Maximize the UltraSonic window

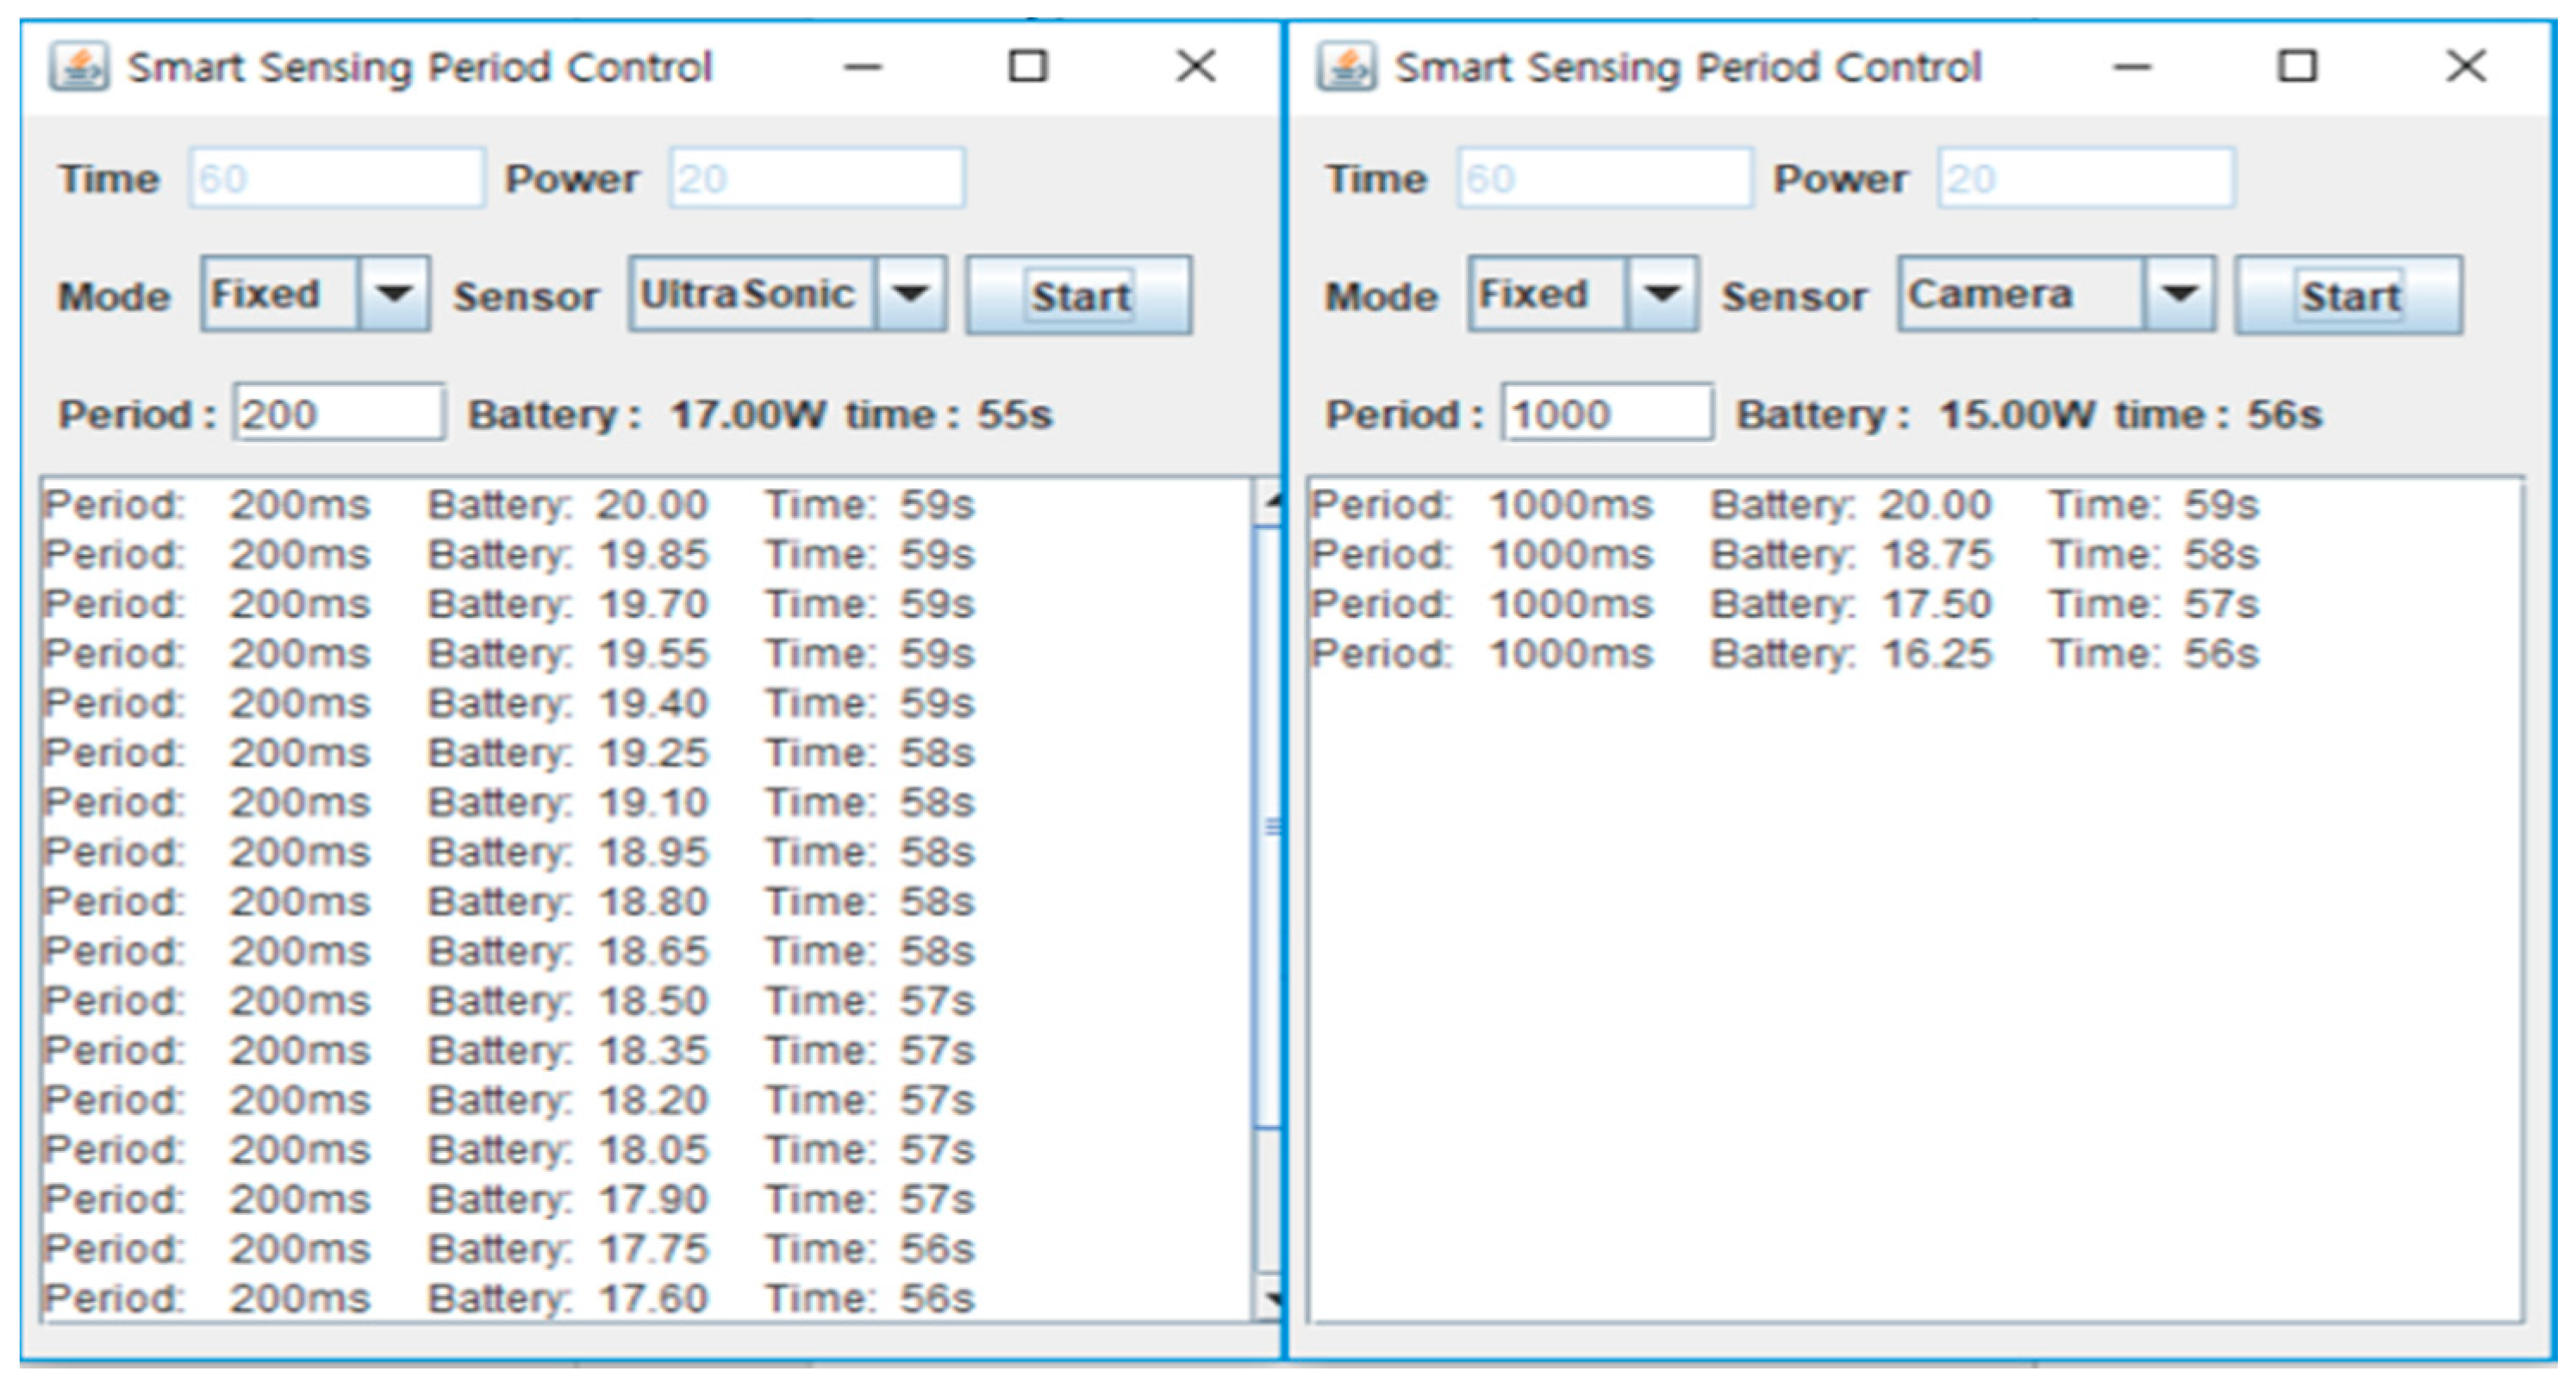(1028, 67)
